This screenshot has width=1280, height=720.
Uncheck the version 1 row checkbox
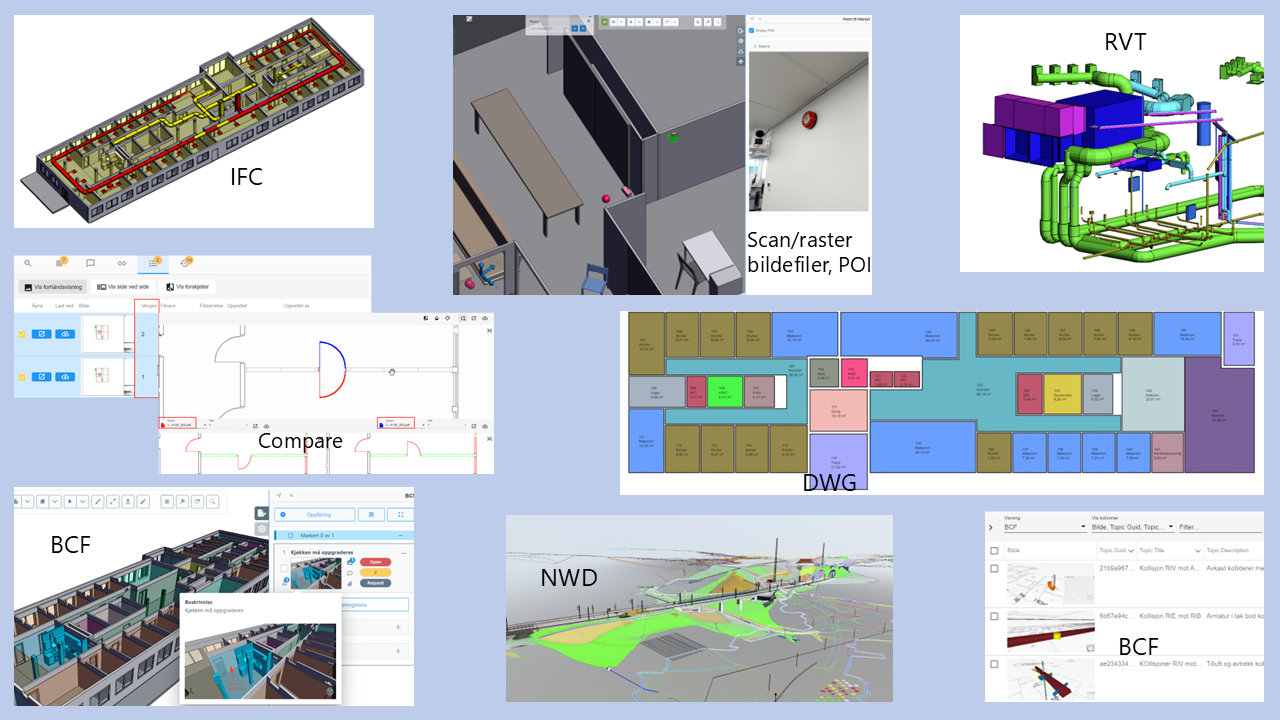point(22,377)
